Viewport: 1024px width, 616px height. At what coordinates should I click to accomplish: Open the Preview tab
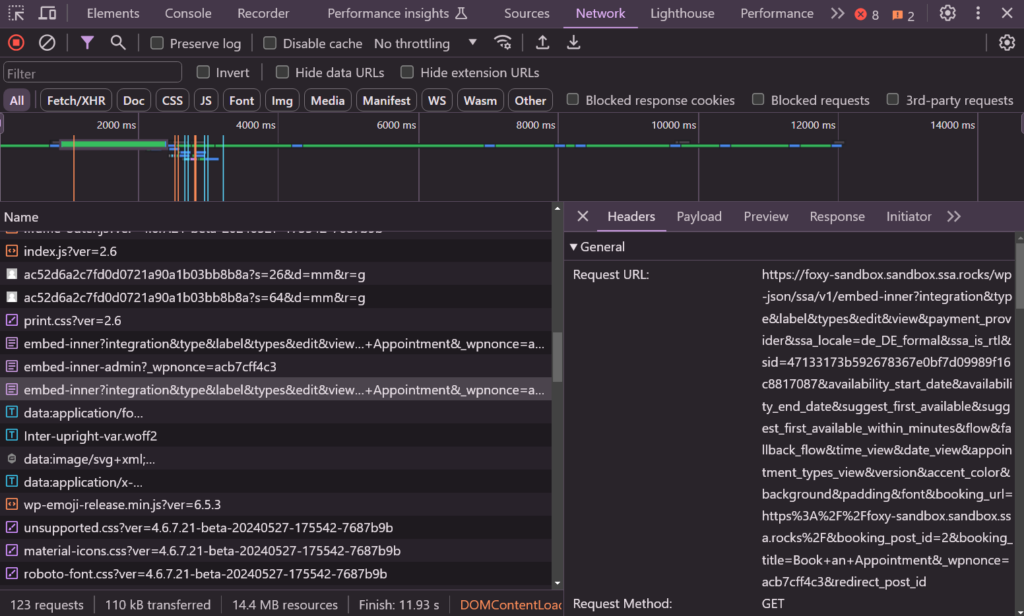(765, 216)
